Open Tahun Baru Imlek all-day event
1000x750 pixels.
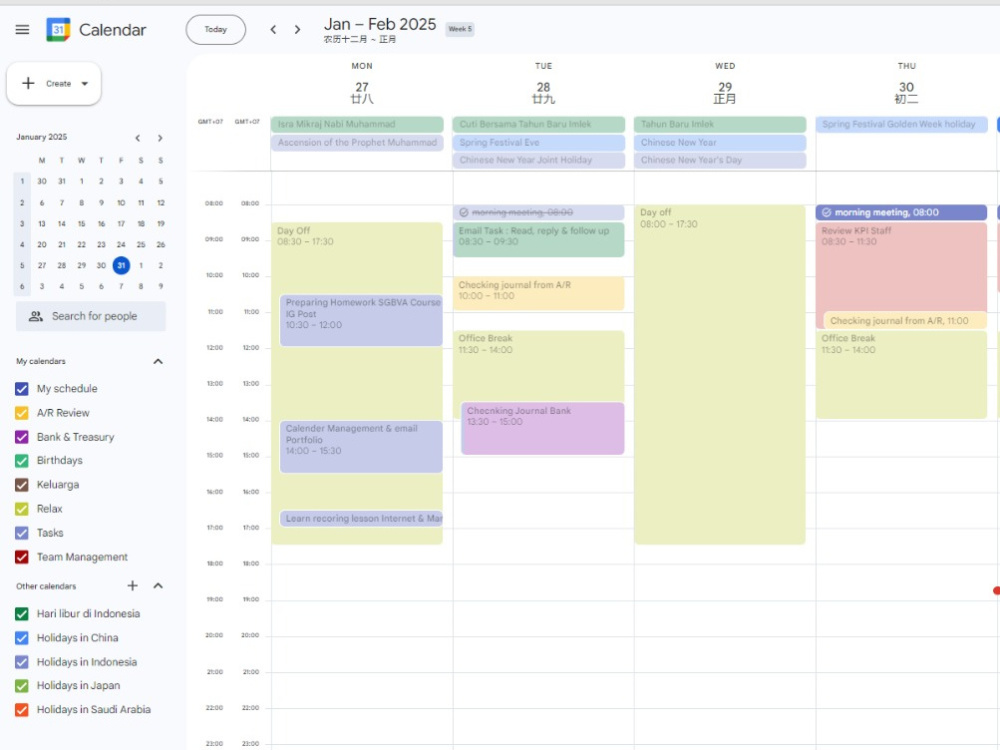720,124
